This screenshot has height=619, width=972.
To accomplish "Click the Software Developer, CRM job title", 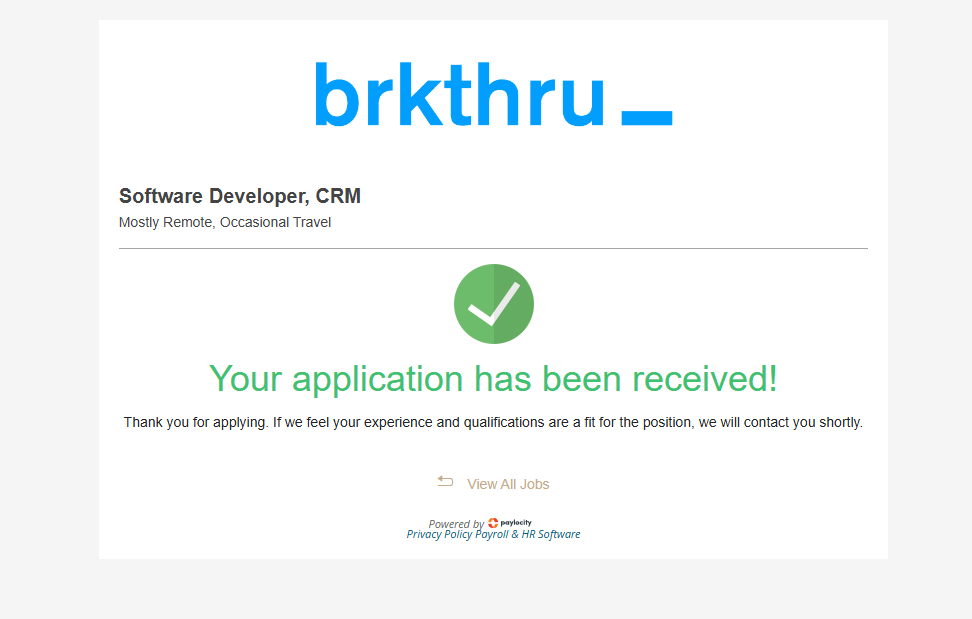I will click(239, 196).
